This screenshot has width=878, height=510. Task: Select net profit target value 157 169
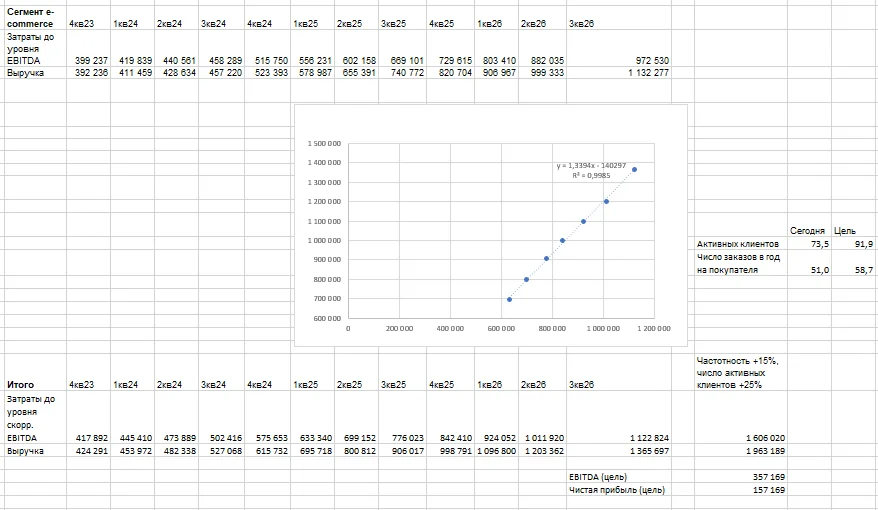click(741, 490)
